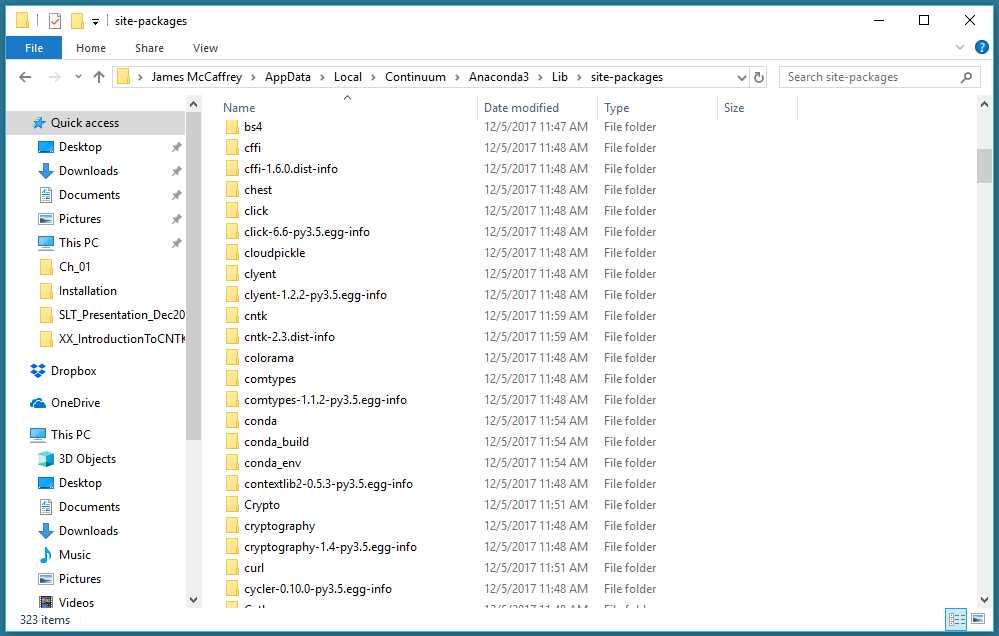Select Lib in the address path
The height and width of the screenshot is (636, 999).
559,77
